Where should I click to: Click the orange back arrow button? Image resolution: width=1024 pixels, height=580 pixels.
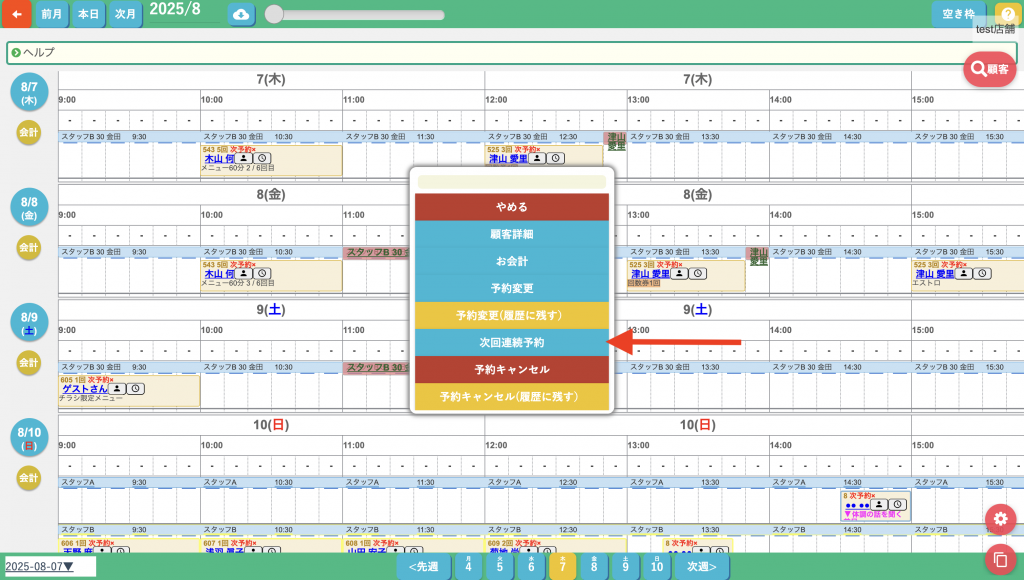[x=16, y=14]
